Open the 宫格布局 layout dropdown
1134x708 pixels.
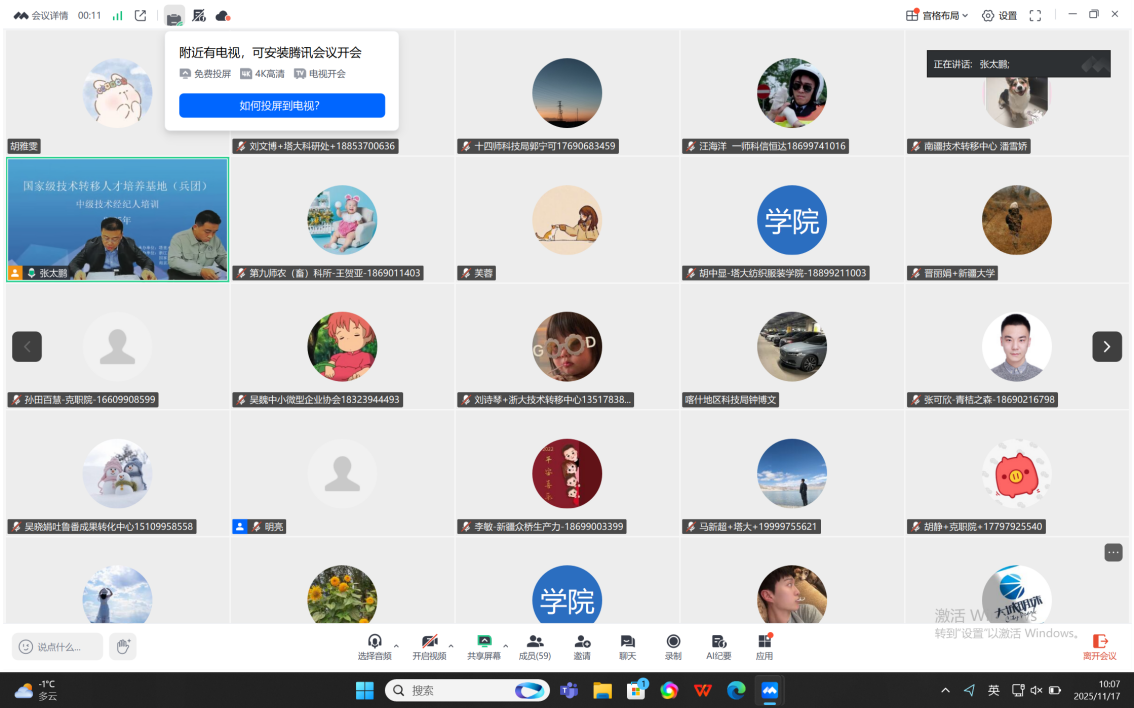[937, 15]
